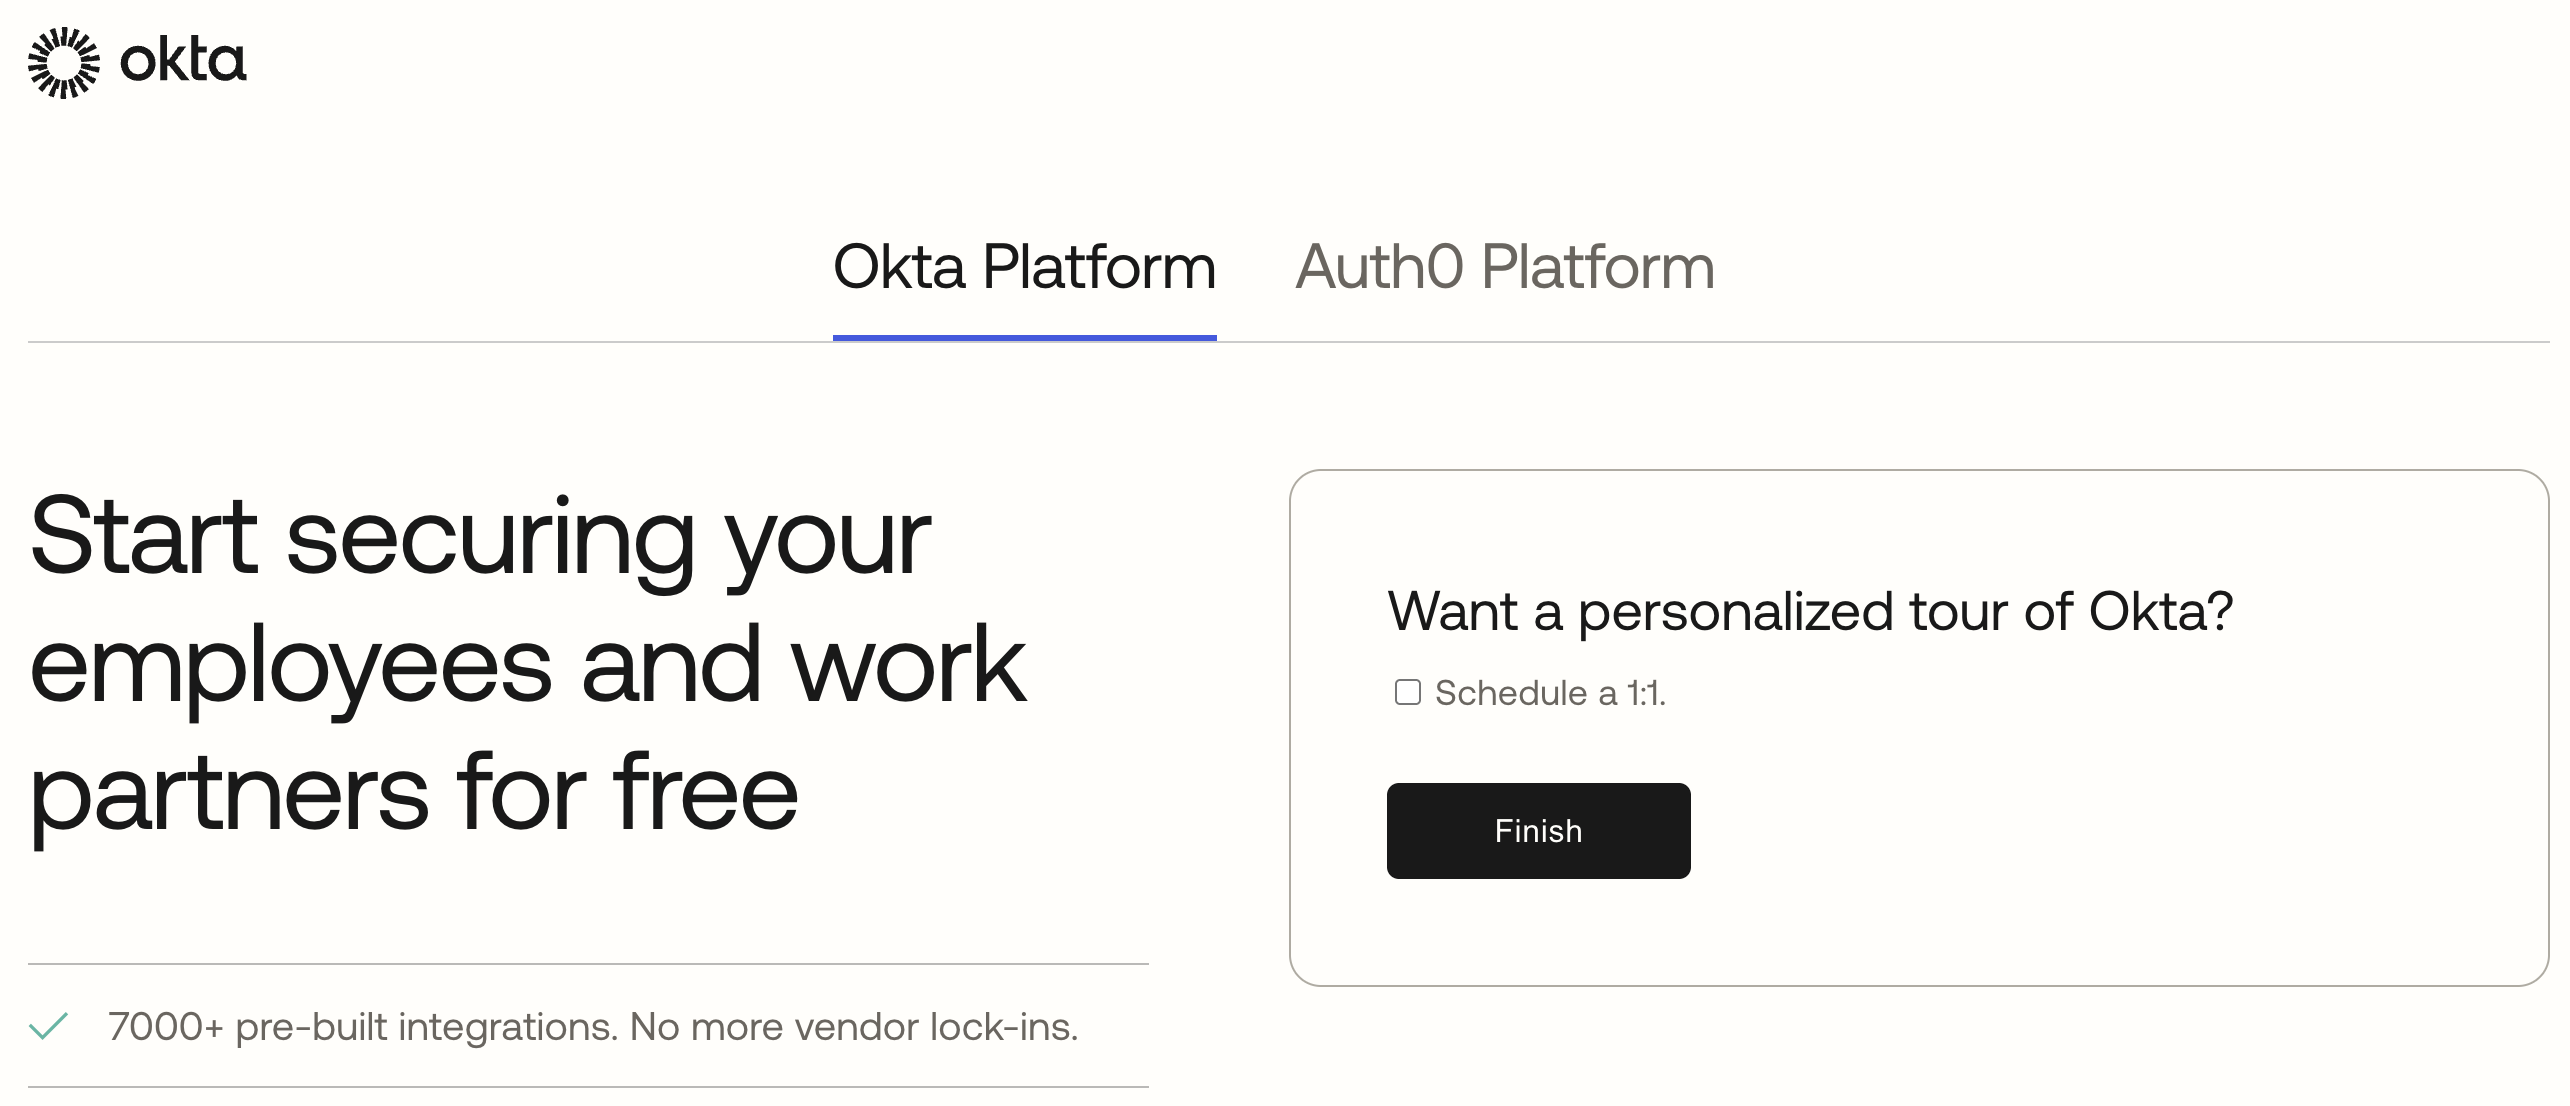Click the 'Schedule a 1:1.' label text
This screenshot has height=1106, width=2570.
coord(1550,693)
